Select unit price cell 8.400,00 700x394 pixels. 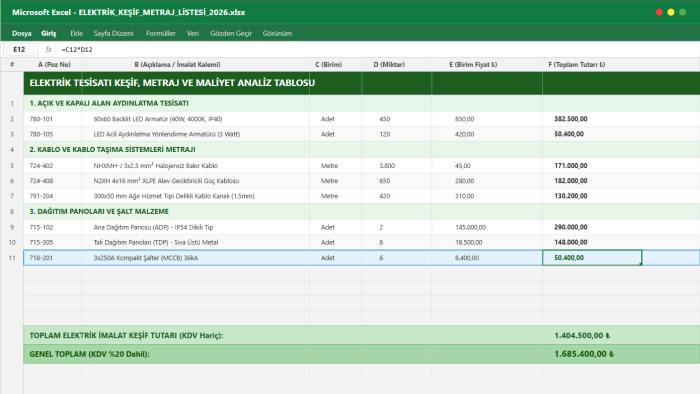467,258
